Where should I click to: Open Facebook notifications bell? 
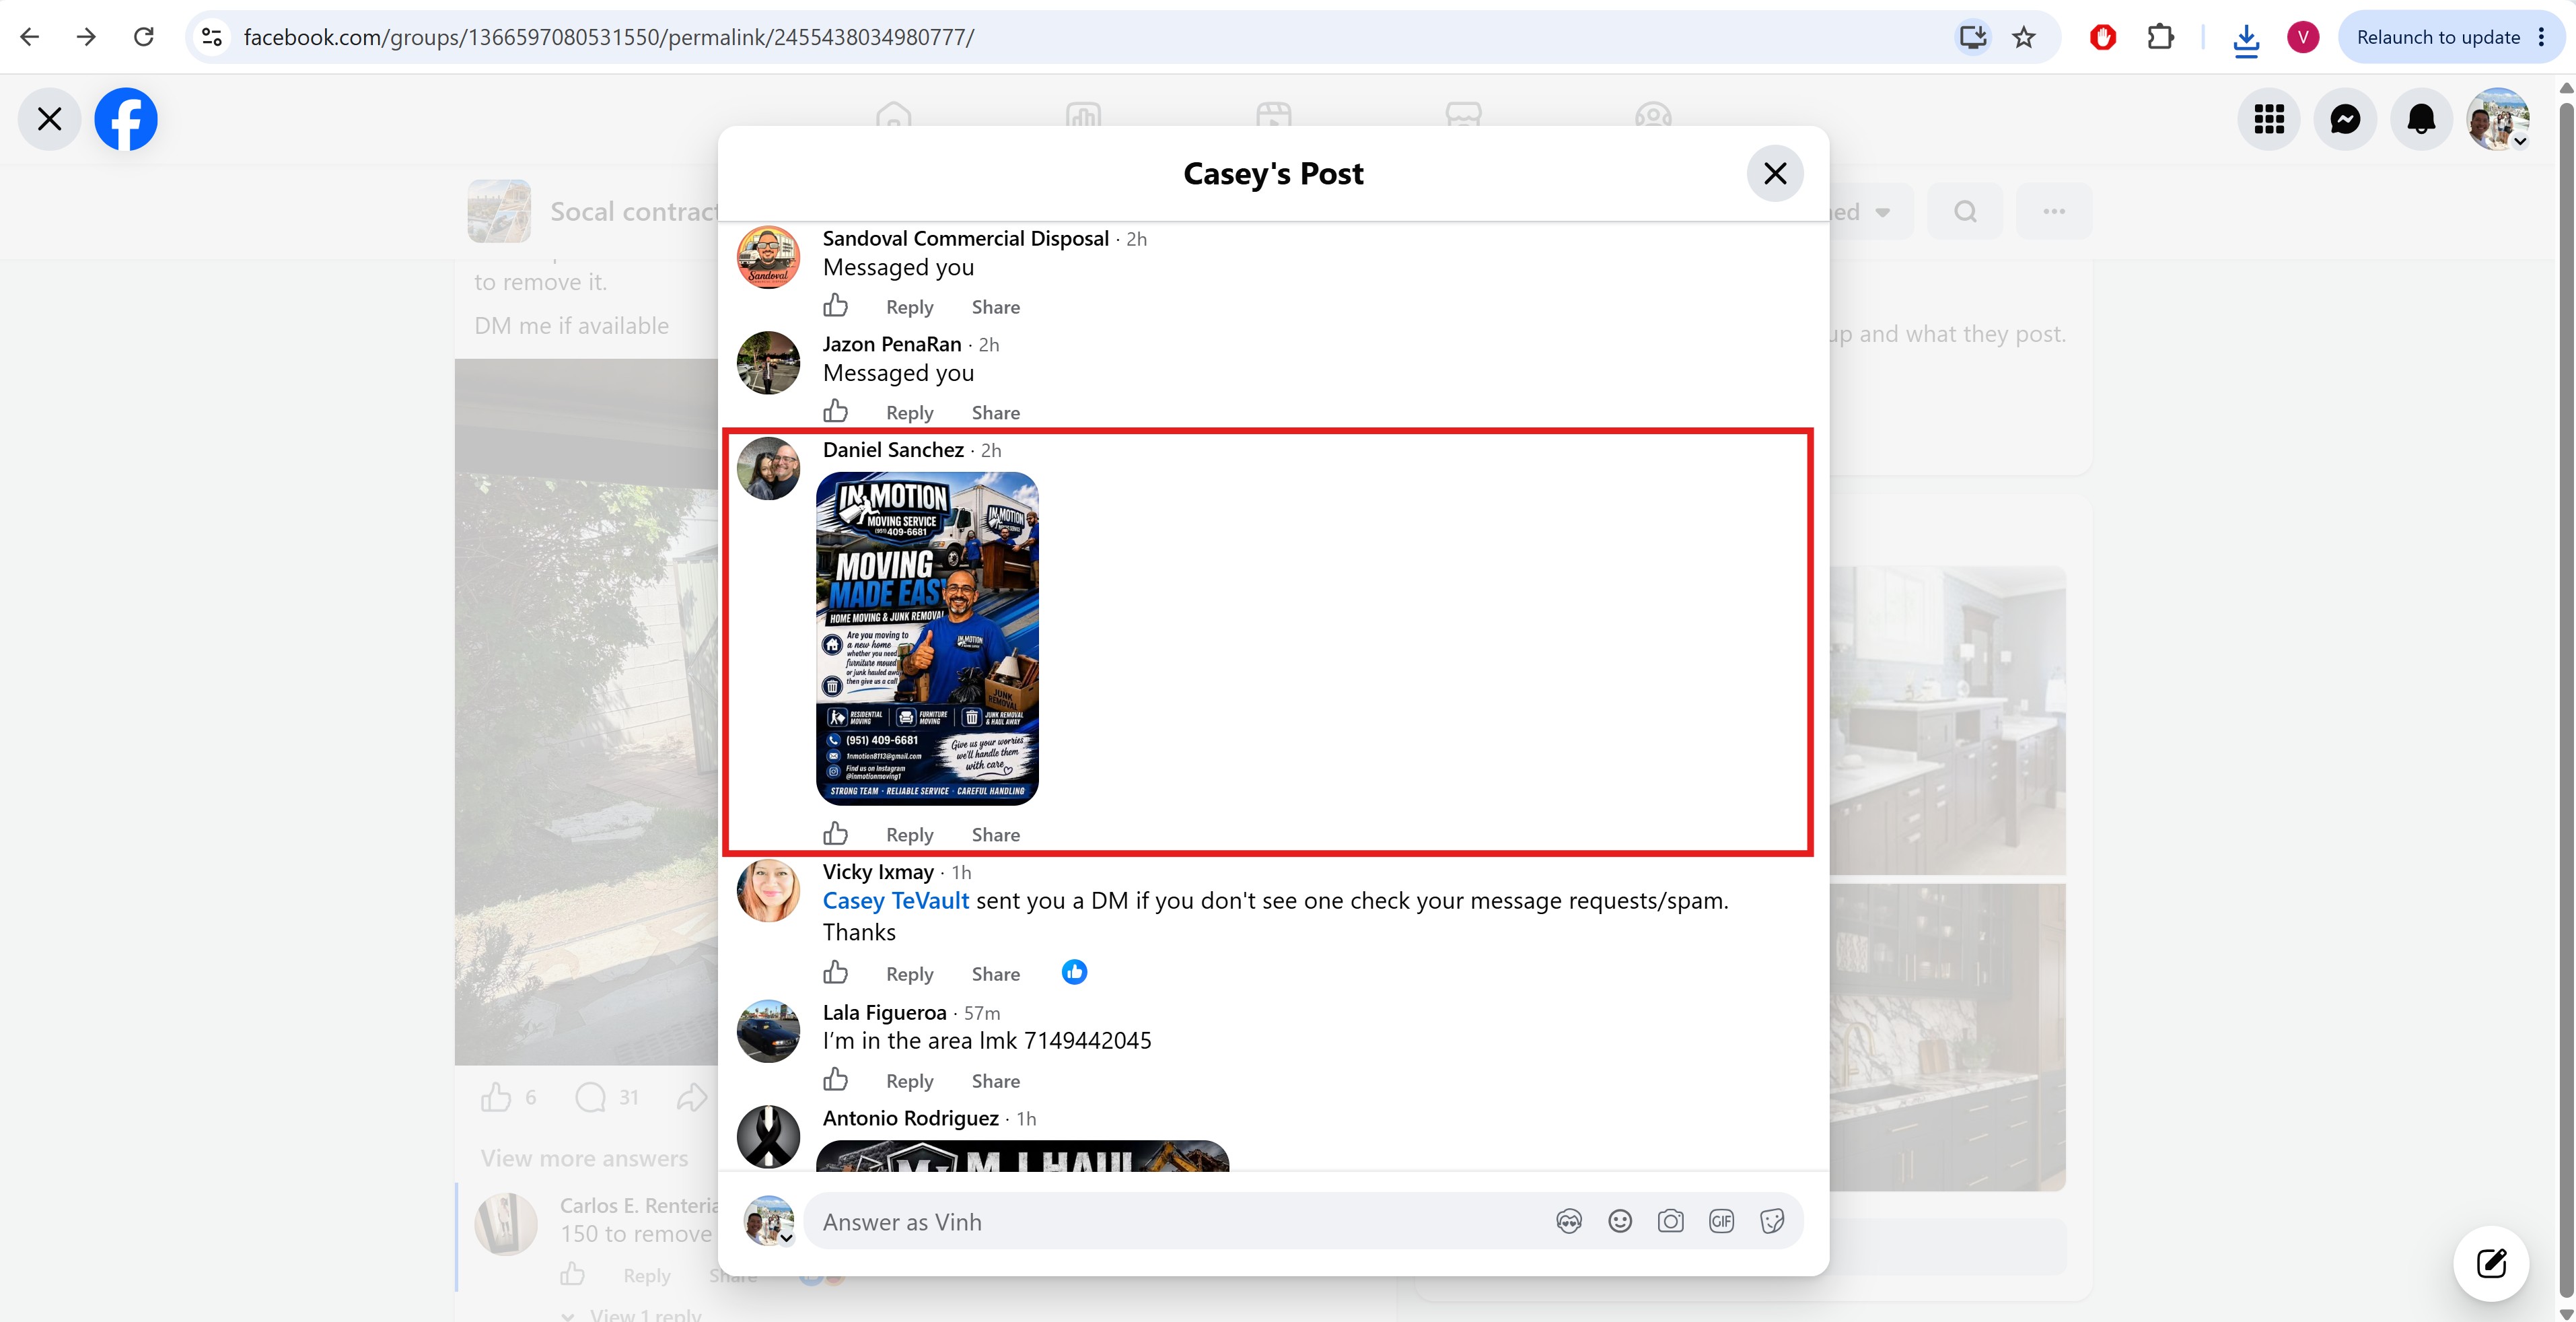[x=2421, y=119]
